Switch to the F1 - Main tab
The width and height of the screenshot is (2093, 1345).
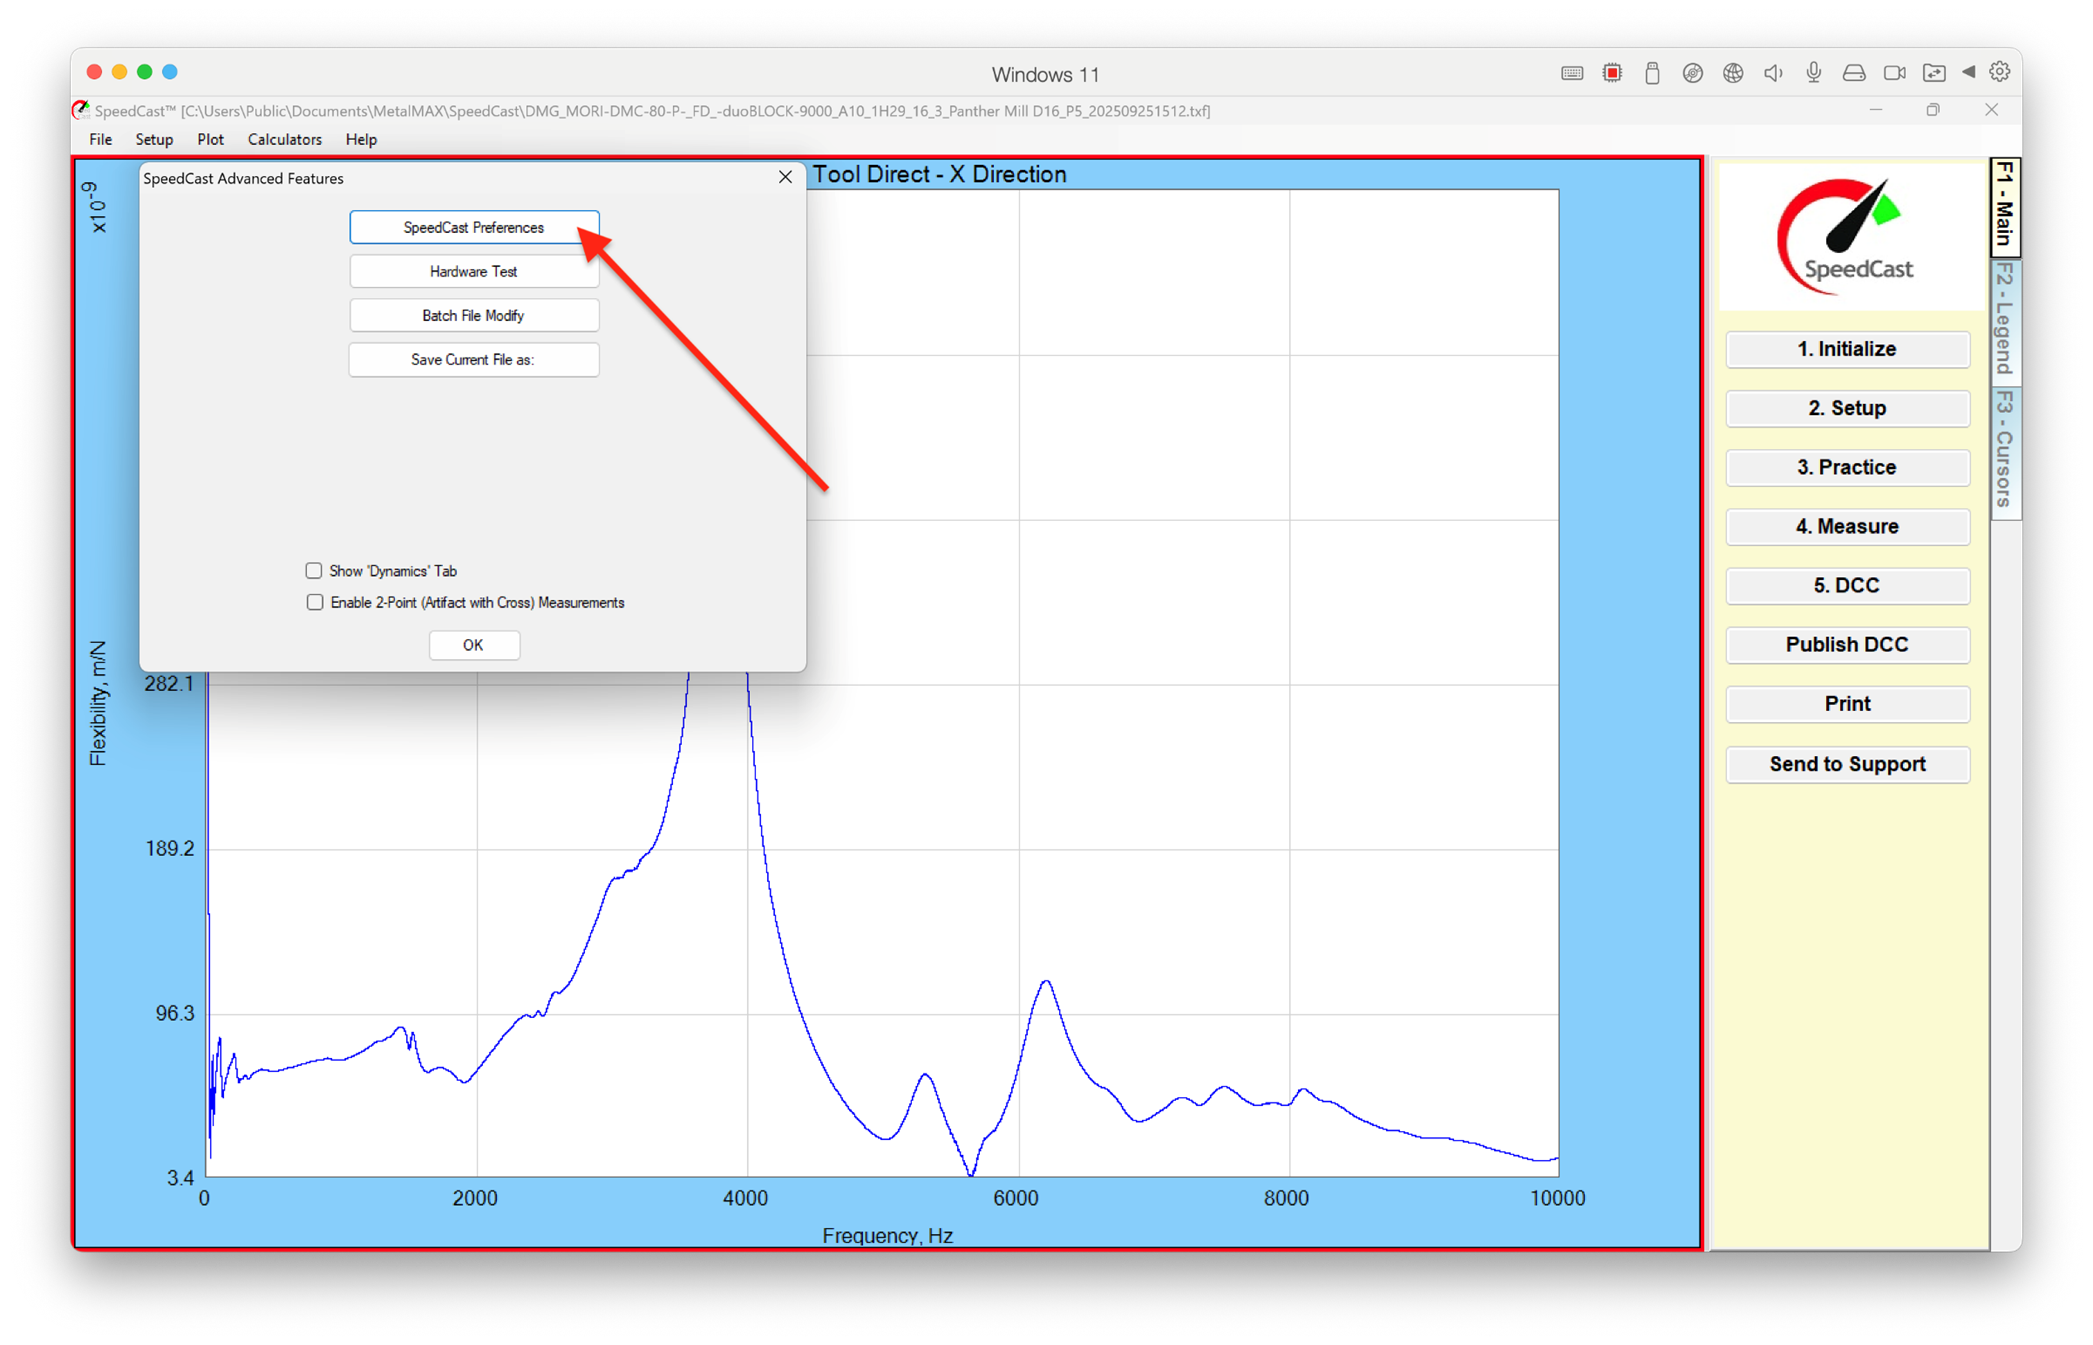coord(2005,206)
